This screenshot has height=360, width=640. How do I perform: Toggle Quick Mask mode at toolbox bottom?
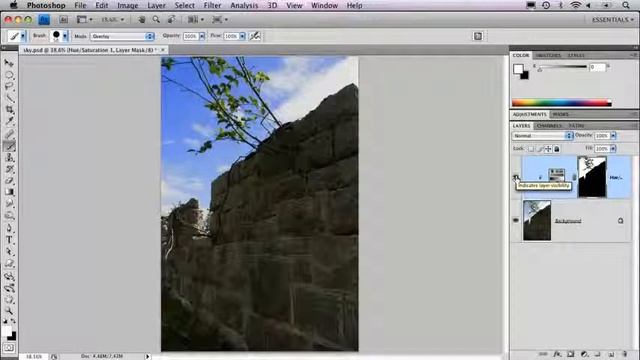(9, 348)
